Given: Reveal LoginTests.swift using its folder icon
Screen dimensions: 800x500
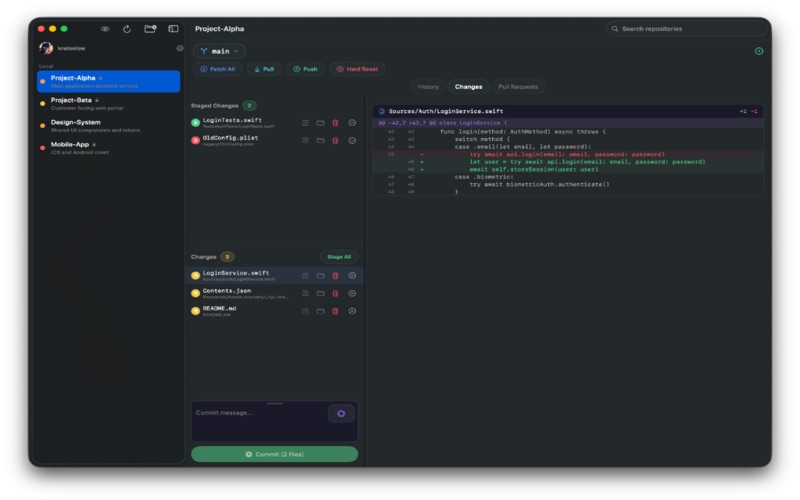Looking at the screenshot, I should pyautogui.click(x=320, y=123).
